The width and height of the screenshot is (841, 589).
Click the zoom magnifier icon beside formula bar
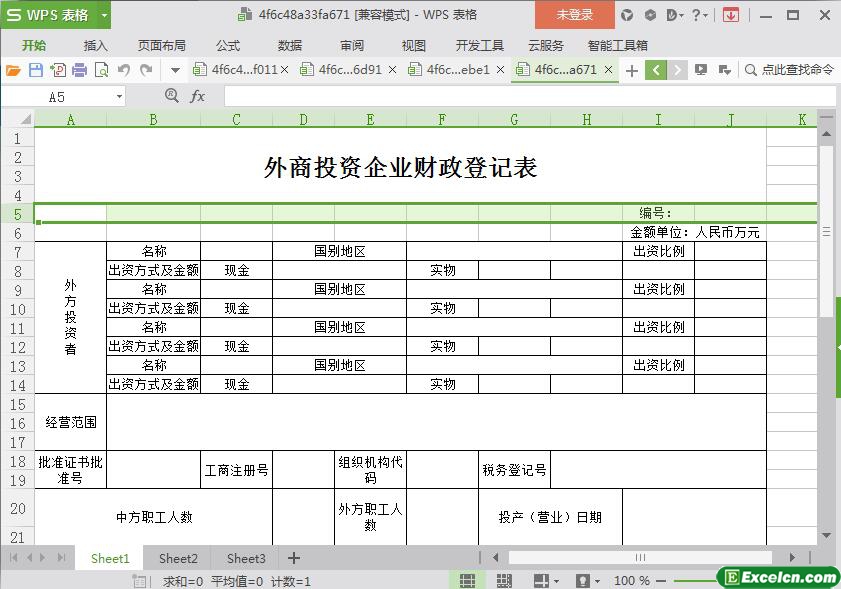tap(172, 96)
